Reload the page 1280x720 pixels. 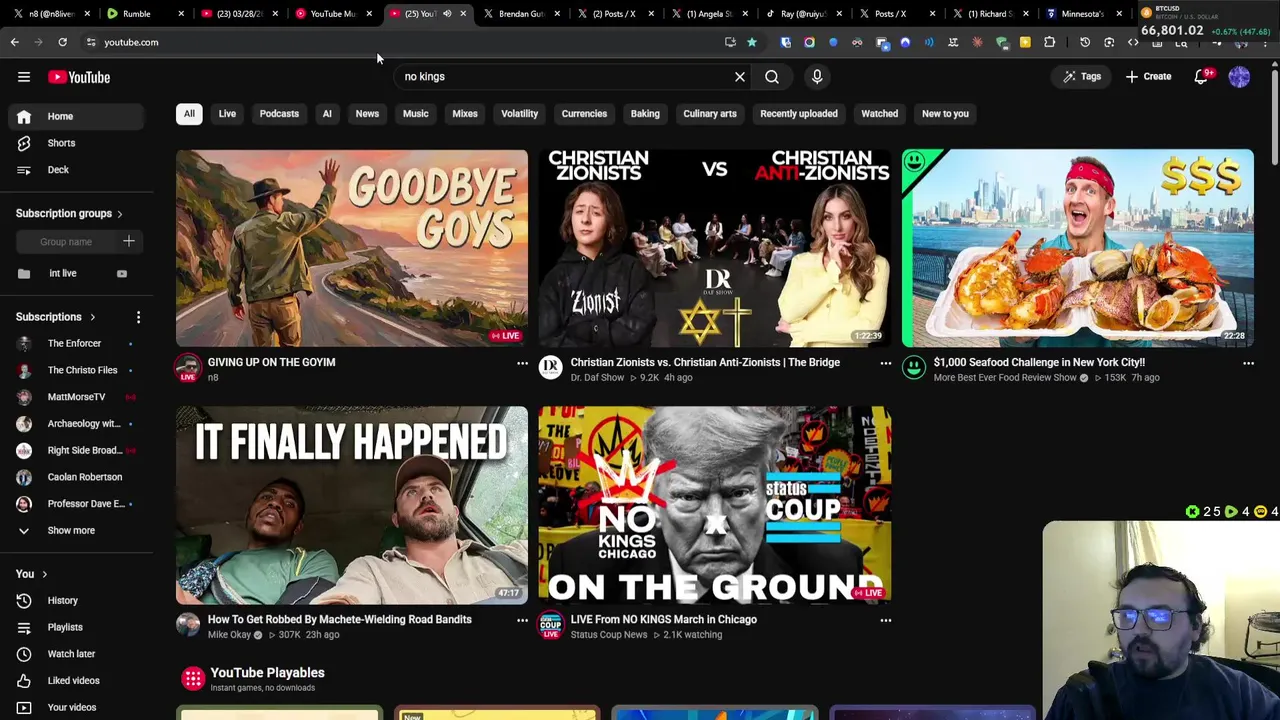(x=62, y=42)
